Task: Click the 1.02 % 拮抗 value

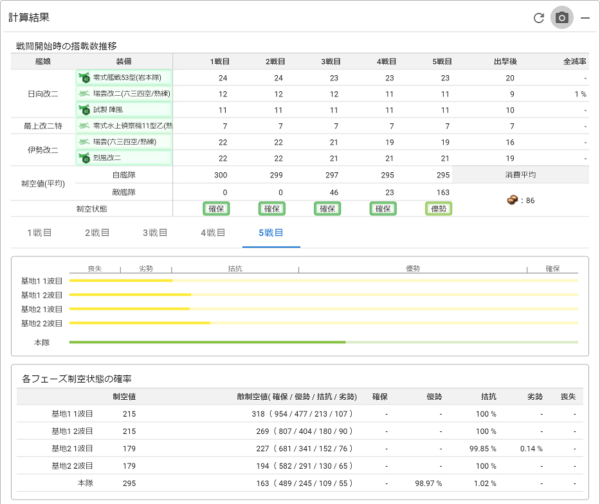Action: [485, 483]
